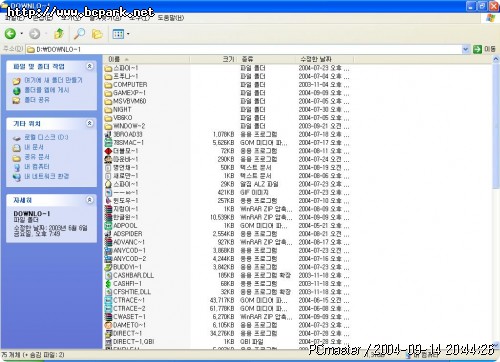
Task: Select the DIRECT~1.QBI file icon
Action: [108, 342]
